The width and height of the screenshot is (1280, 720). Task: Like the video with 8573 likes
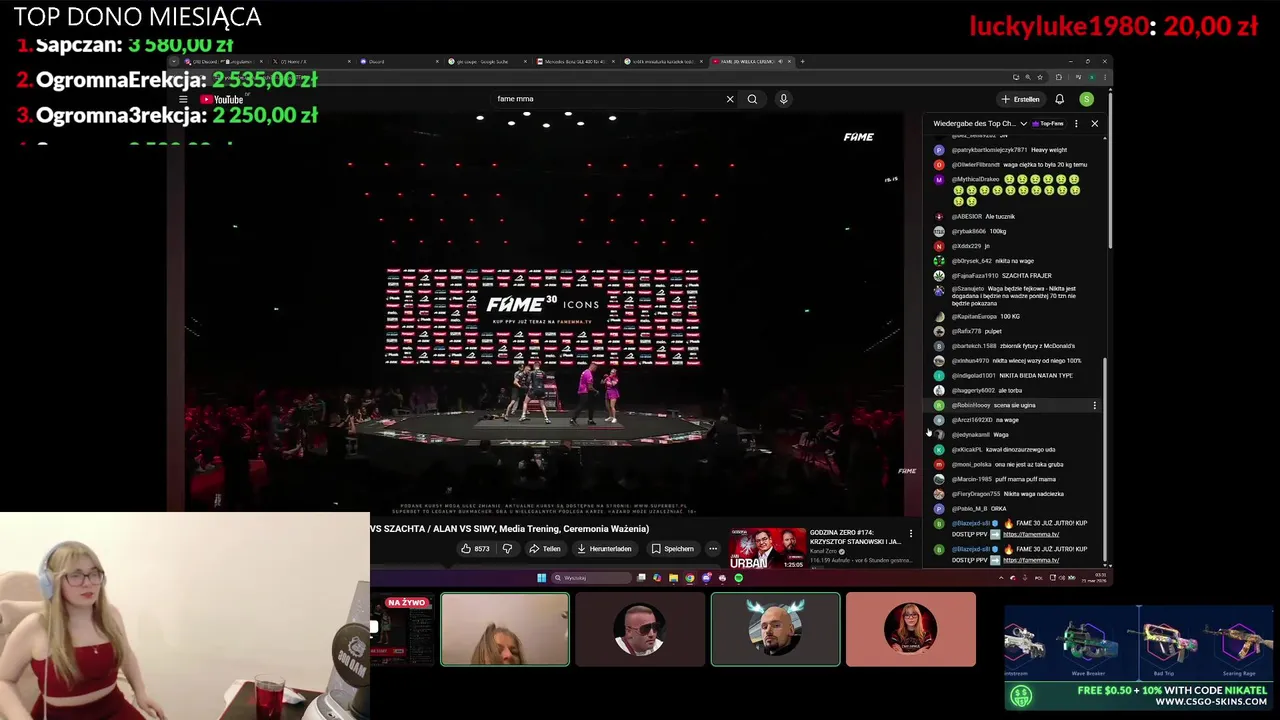click(x=476, y=548)
